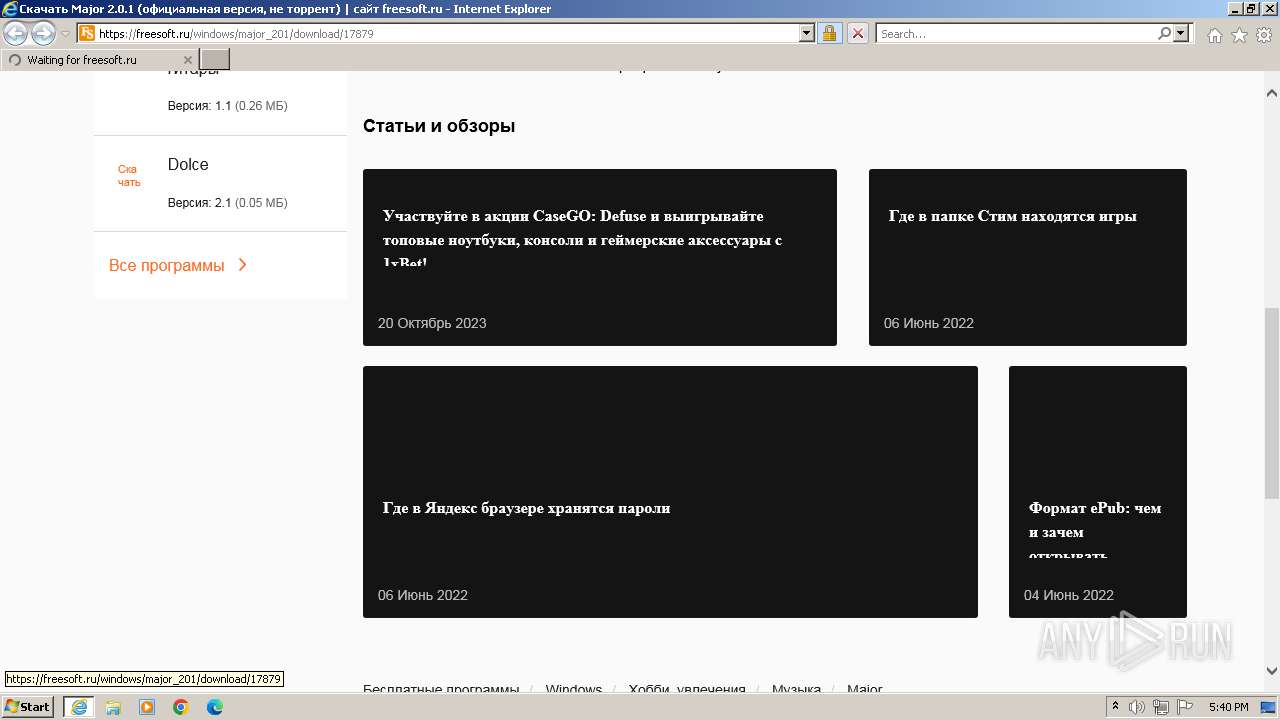Viewport: 1280px width, 720px height.
Task: Open Internet Explorer from the taskbar
Action: tap(78, 707)
